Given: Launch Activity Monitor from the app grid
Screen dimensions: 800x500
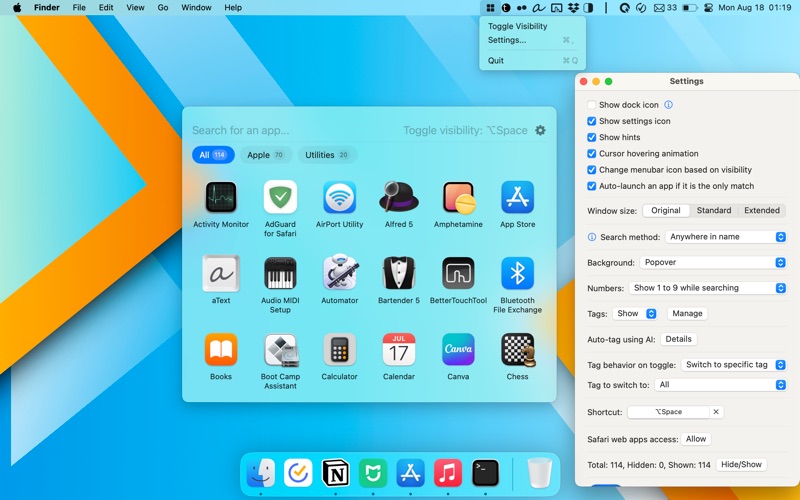Looking at the screenshot, I should (221, 197).
